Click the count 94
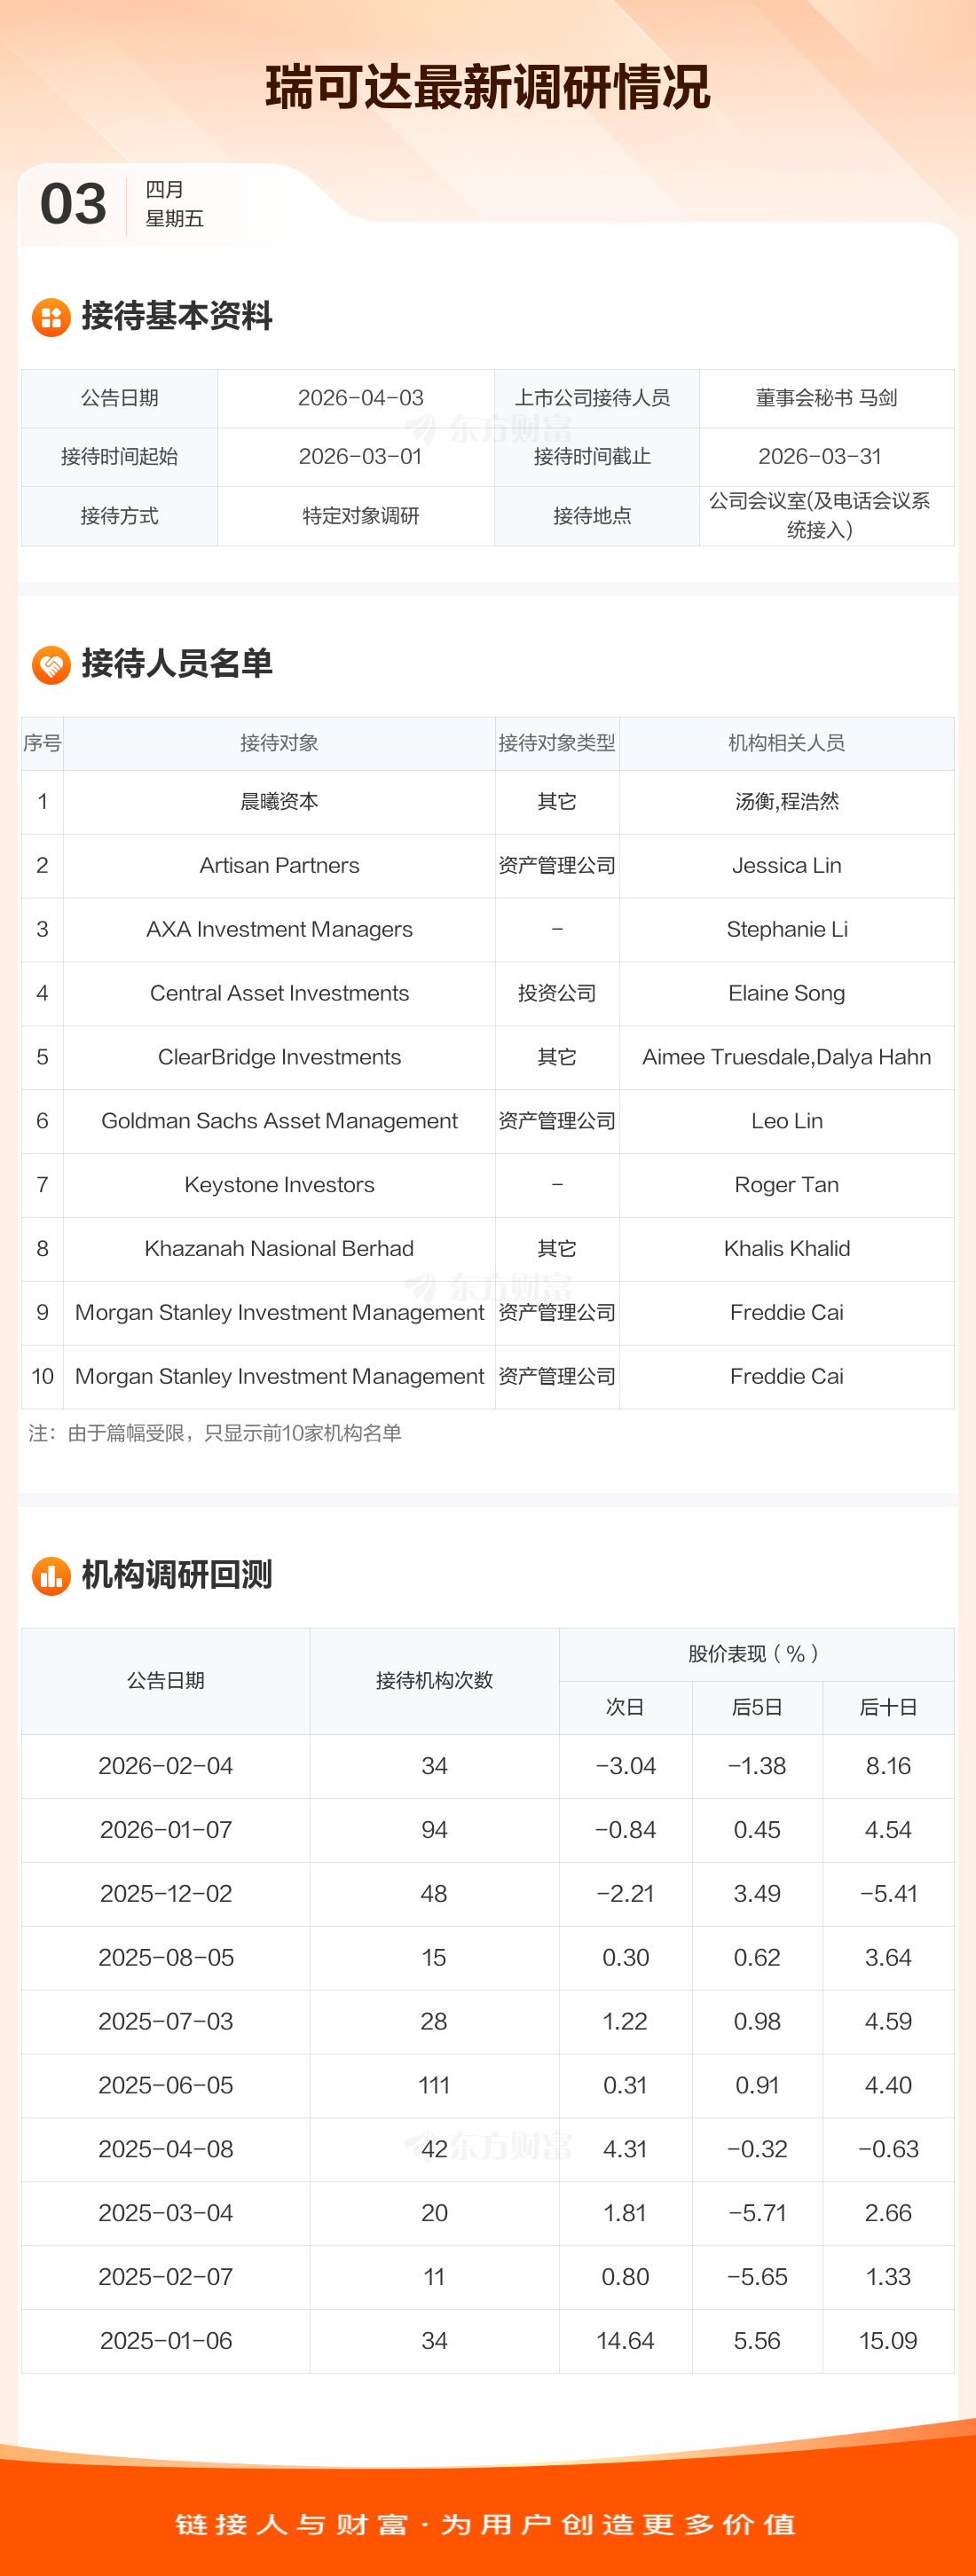This screenshot has width=976, height=2576. [434, 1831]
